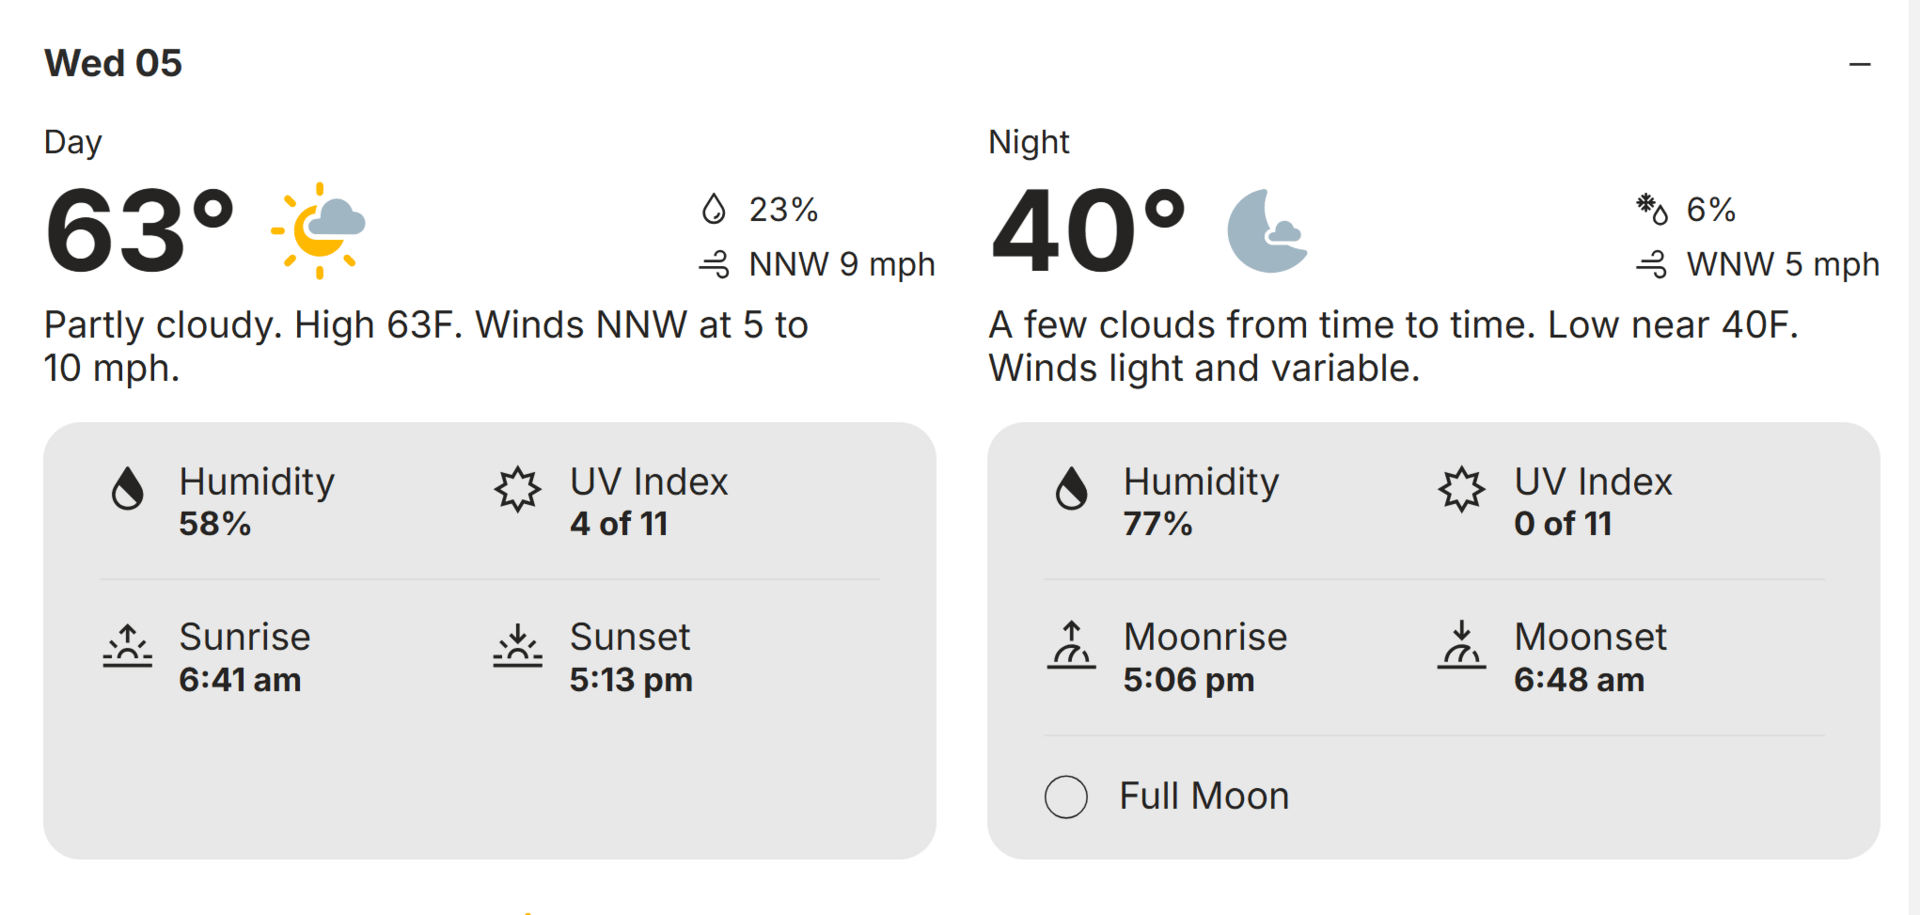The height and width of the screenshot is (915, 1920).
Task: Click the day wind icon beside NNW
Action: pos(714,265)
